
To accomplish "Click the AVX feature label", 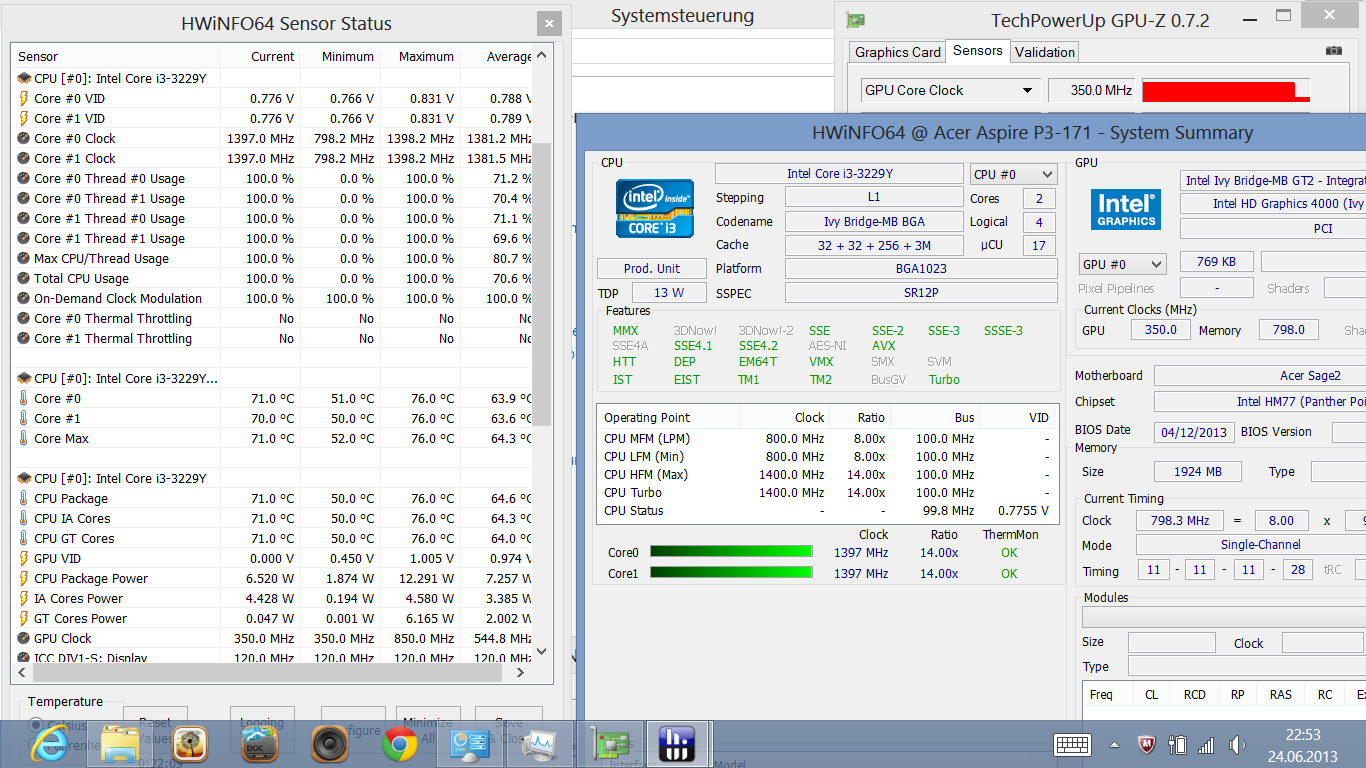I will point(884,345).
